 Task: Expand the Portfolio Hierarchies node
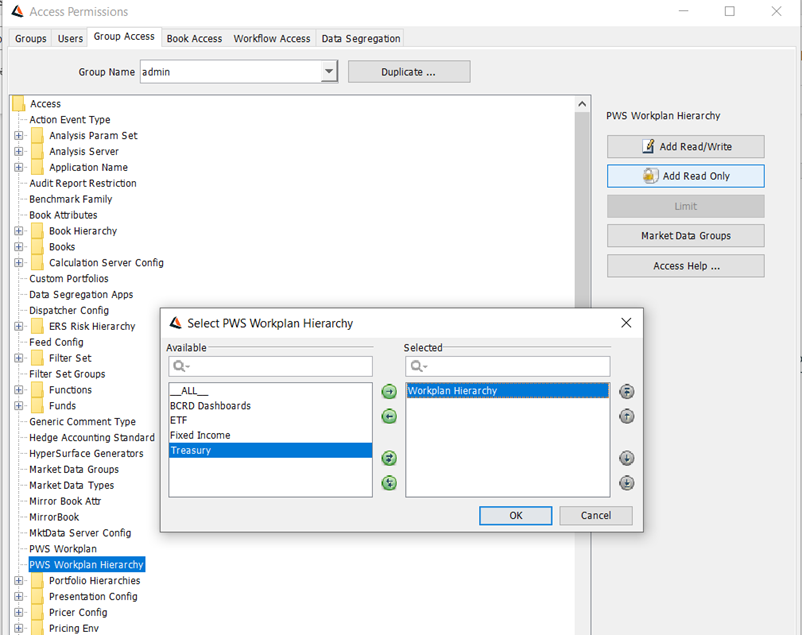tap(19, 581)
